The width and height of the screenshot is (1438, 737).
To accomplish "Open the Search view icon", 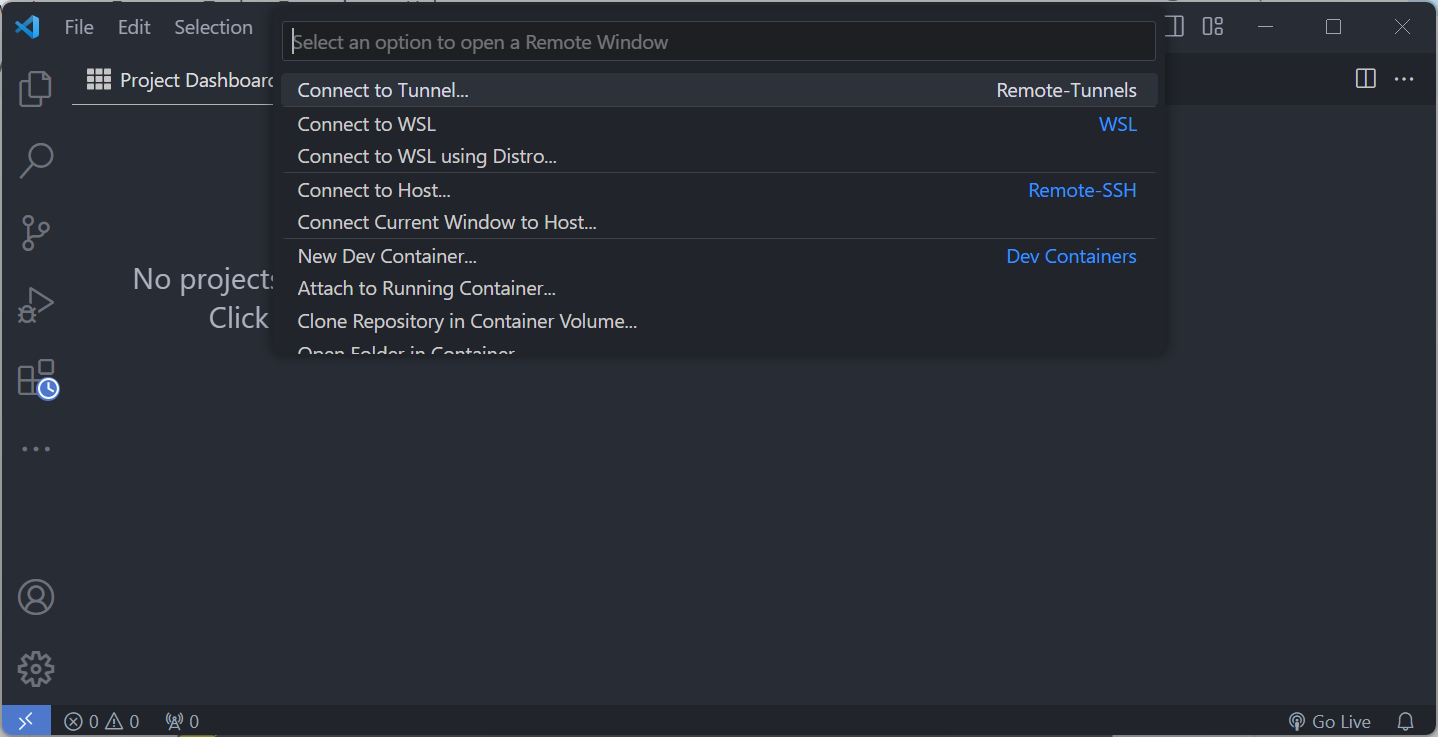I will click(x=36, y=160).
